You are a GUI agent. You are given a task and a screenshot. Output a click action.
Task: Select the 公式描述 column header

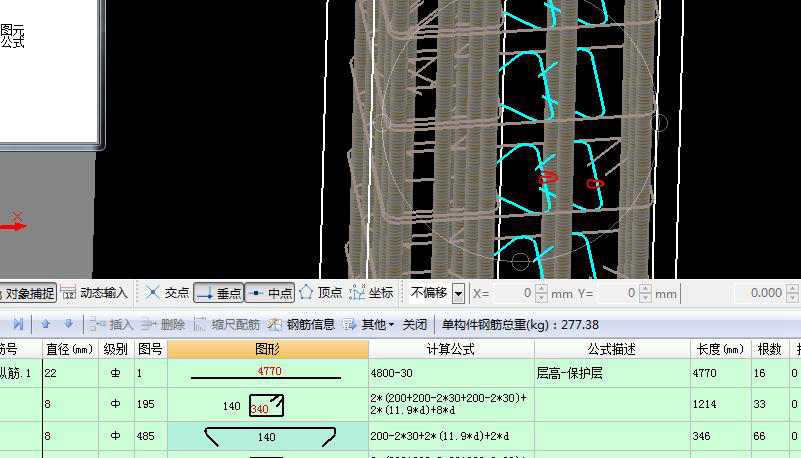612,349
